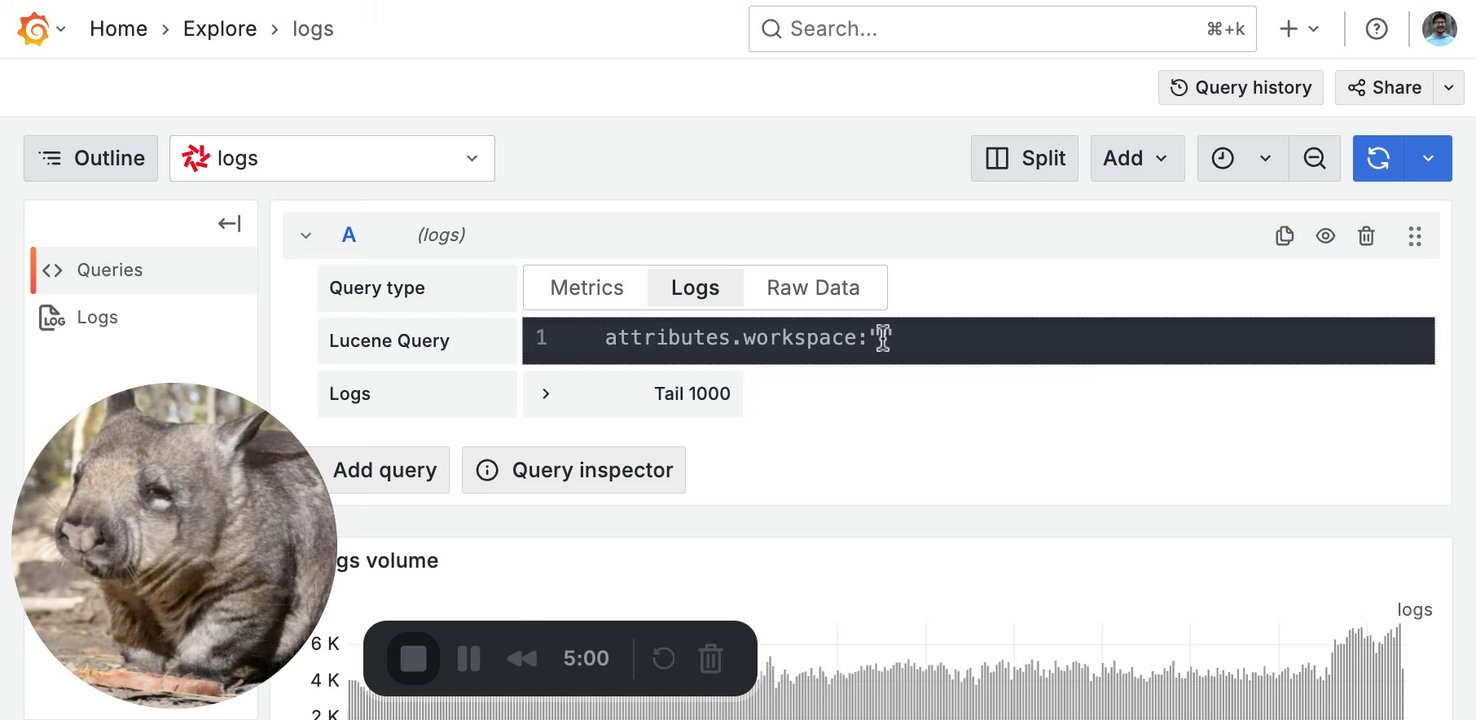
Task: Go to Home breadcrumb
Action: [x=118, y=29]
